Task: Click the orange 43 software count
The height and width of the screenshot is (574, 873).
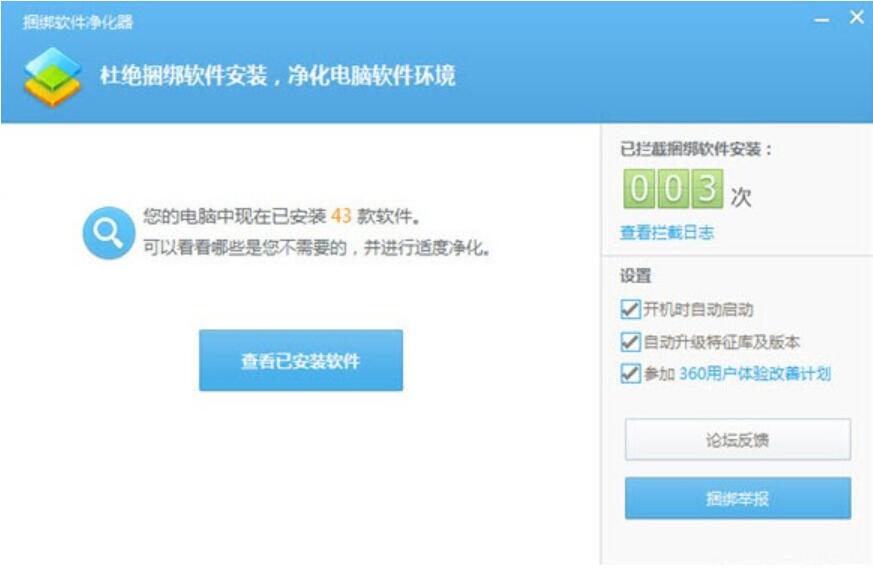Action: (x=341, y=215)
